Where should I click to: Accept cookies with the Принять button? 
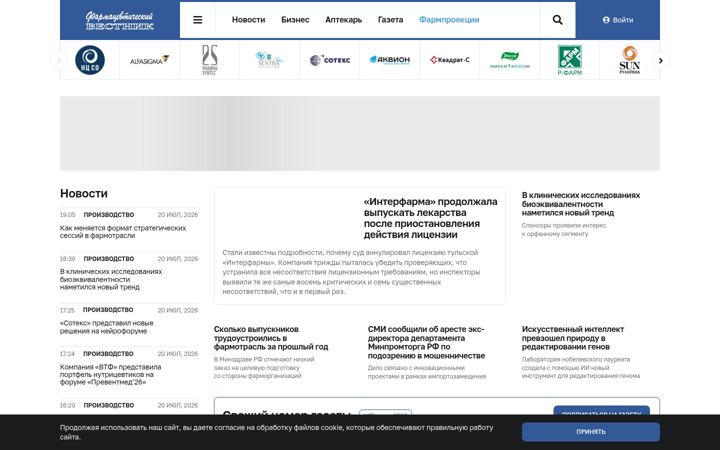click(591, 432)
